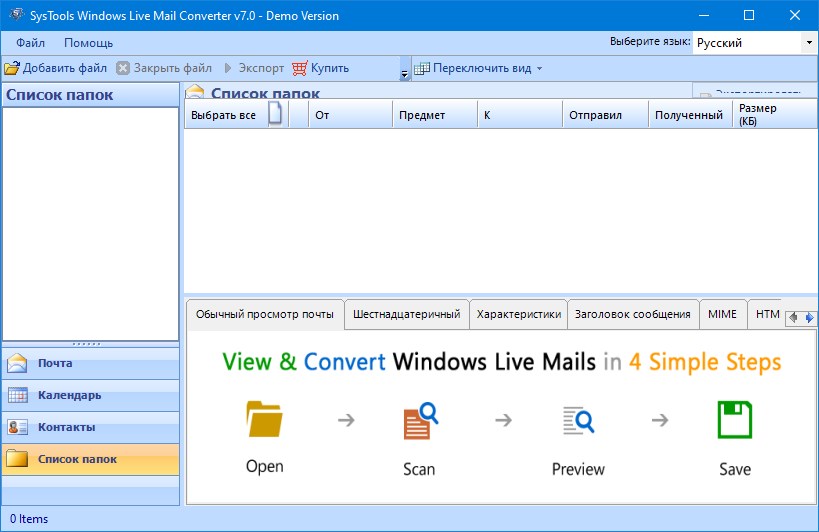The height and width of the screenshot is (532, 819).
Task: Sort by the Отправил column header
Action: (606, 115)
